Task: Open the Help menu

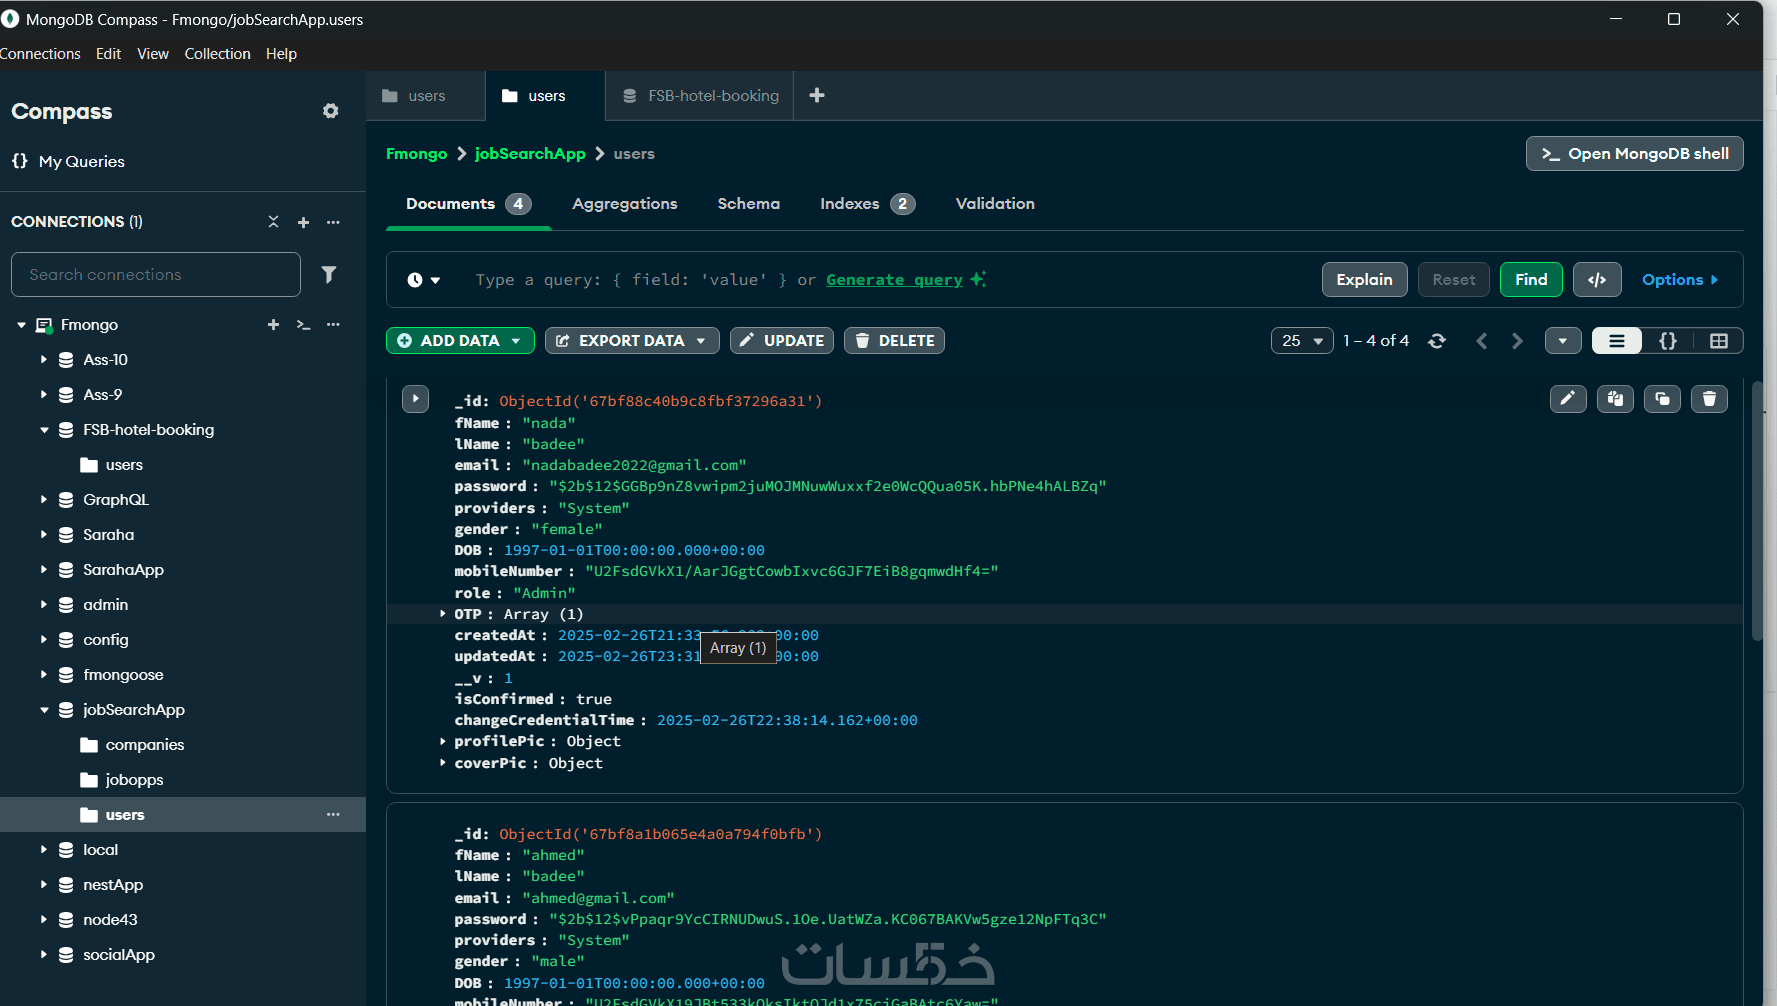Action: click(281, 54)
